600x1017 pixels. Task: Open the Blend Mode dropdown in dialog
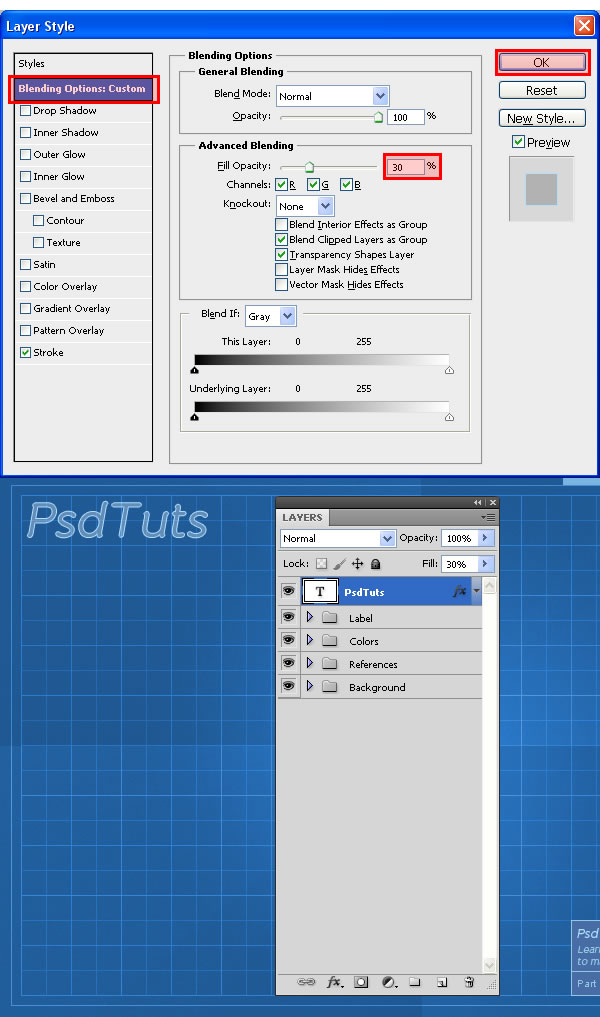tap(381, 96)
